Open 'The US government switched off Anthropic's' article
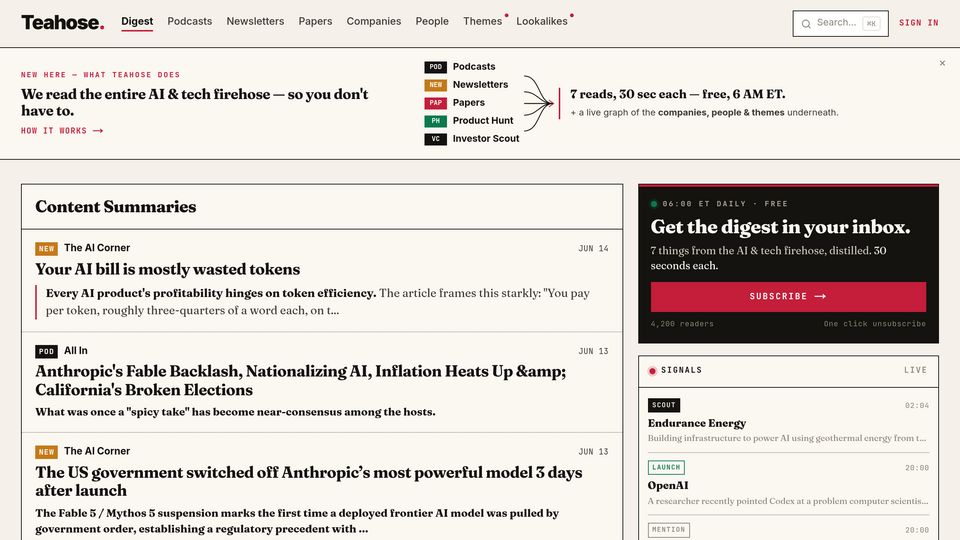This screenshot has height=540, width=960. (309, 481)
